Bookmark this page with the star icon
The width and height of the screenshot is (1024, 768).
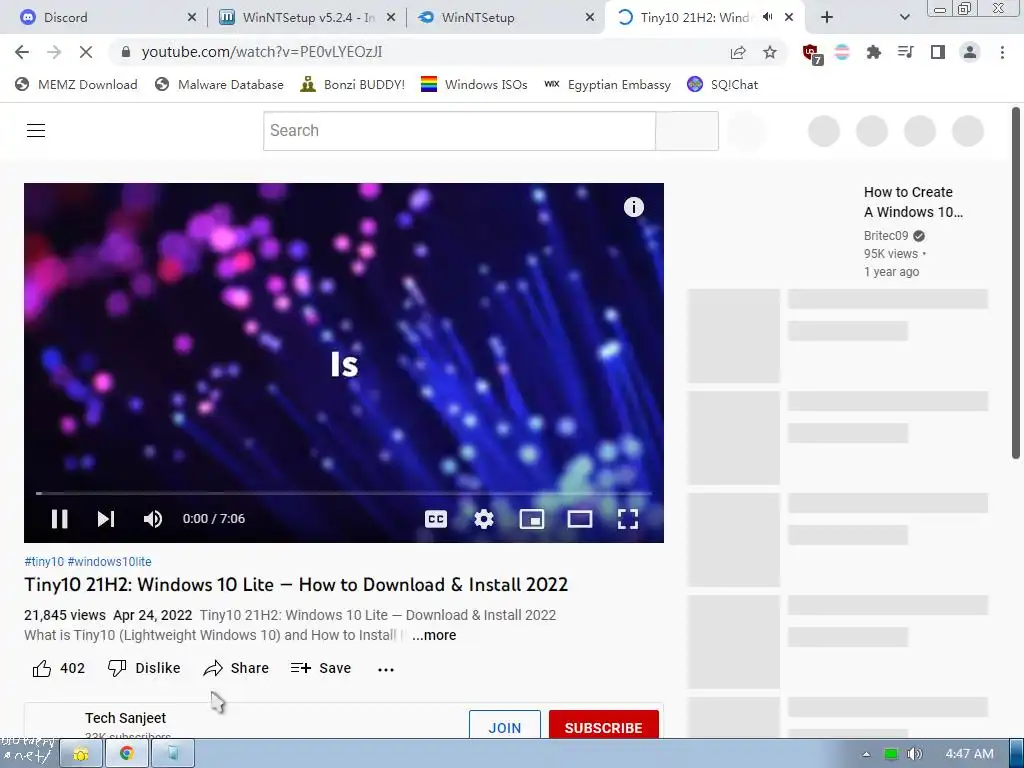click(770, 52)
